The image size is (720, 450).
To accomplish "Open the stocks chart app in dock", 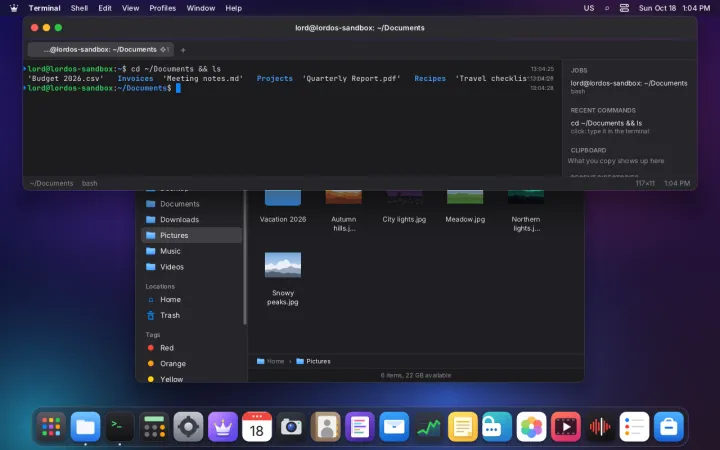I will [428, 427].
